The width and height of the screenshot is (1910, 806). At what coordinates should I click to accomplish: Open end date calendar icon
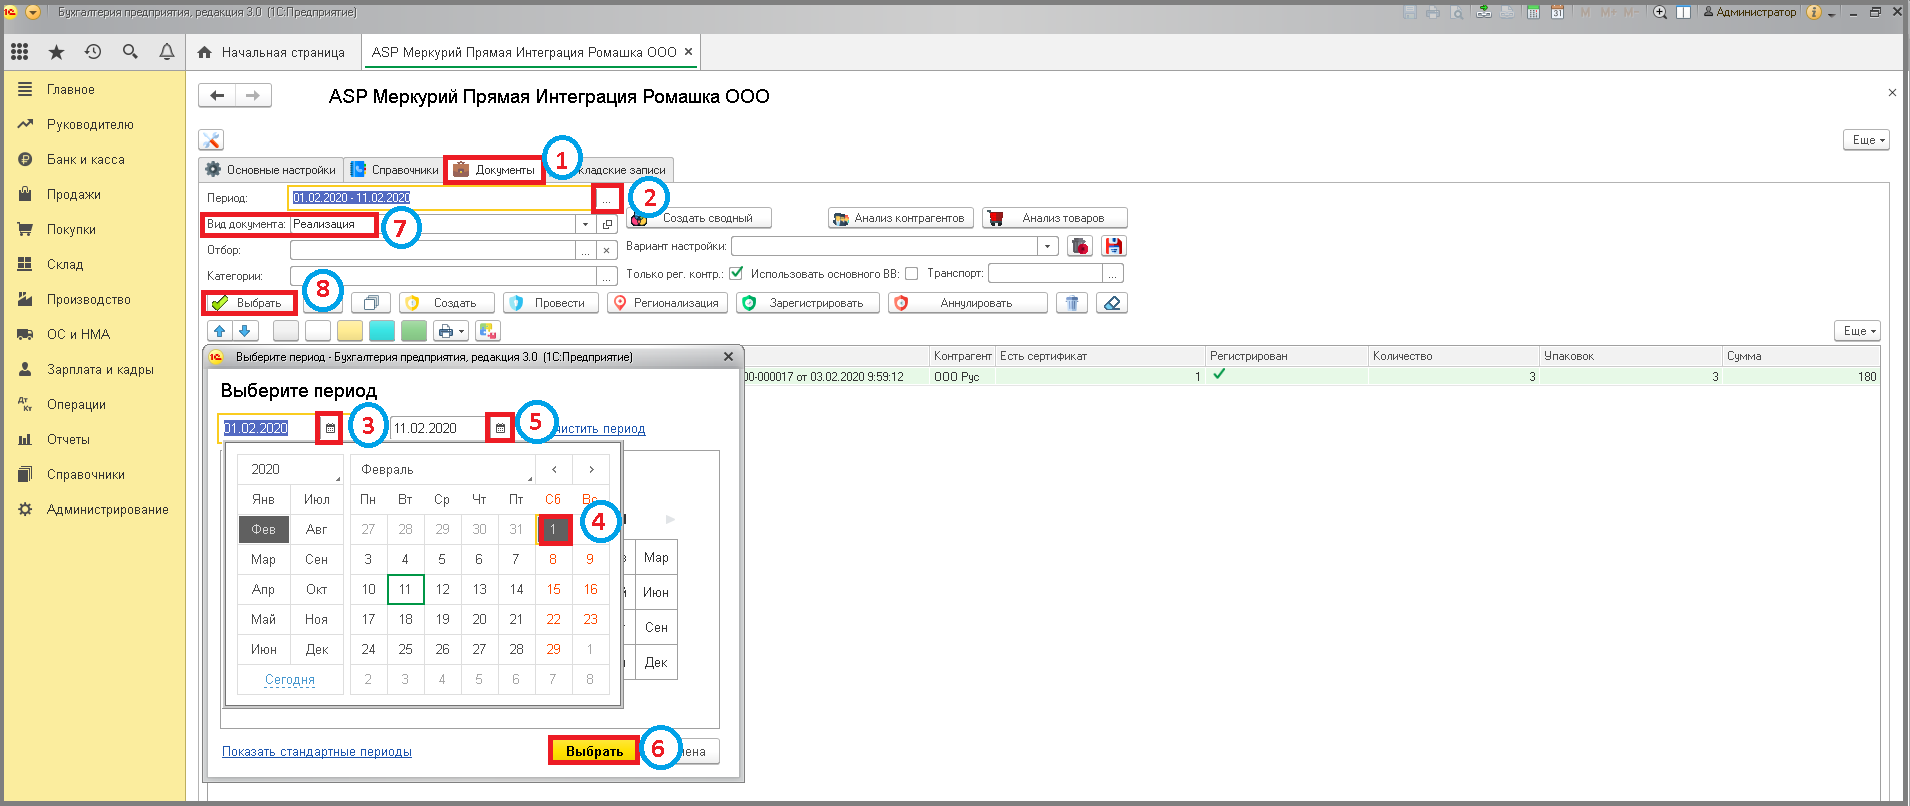pos(500,428)
